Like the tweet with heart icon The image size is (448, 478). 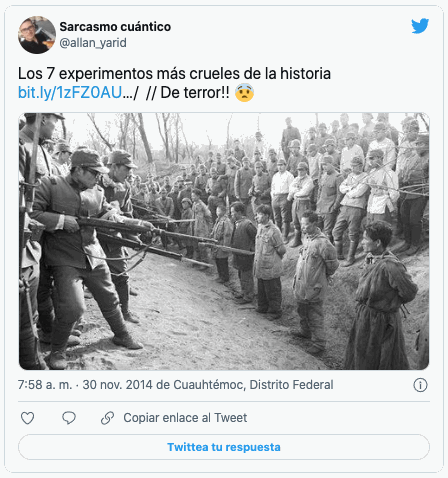pyautogui.click(x=27, y=418)
